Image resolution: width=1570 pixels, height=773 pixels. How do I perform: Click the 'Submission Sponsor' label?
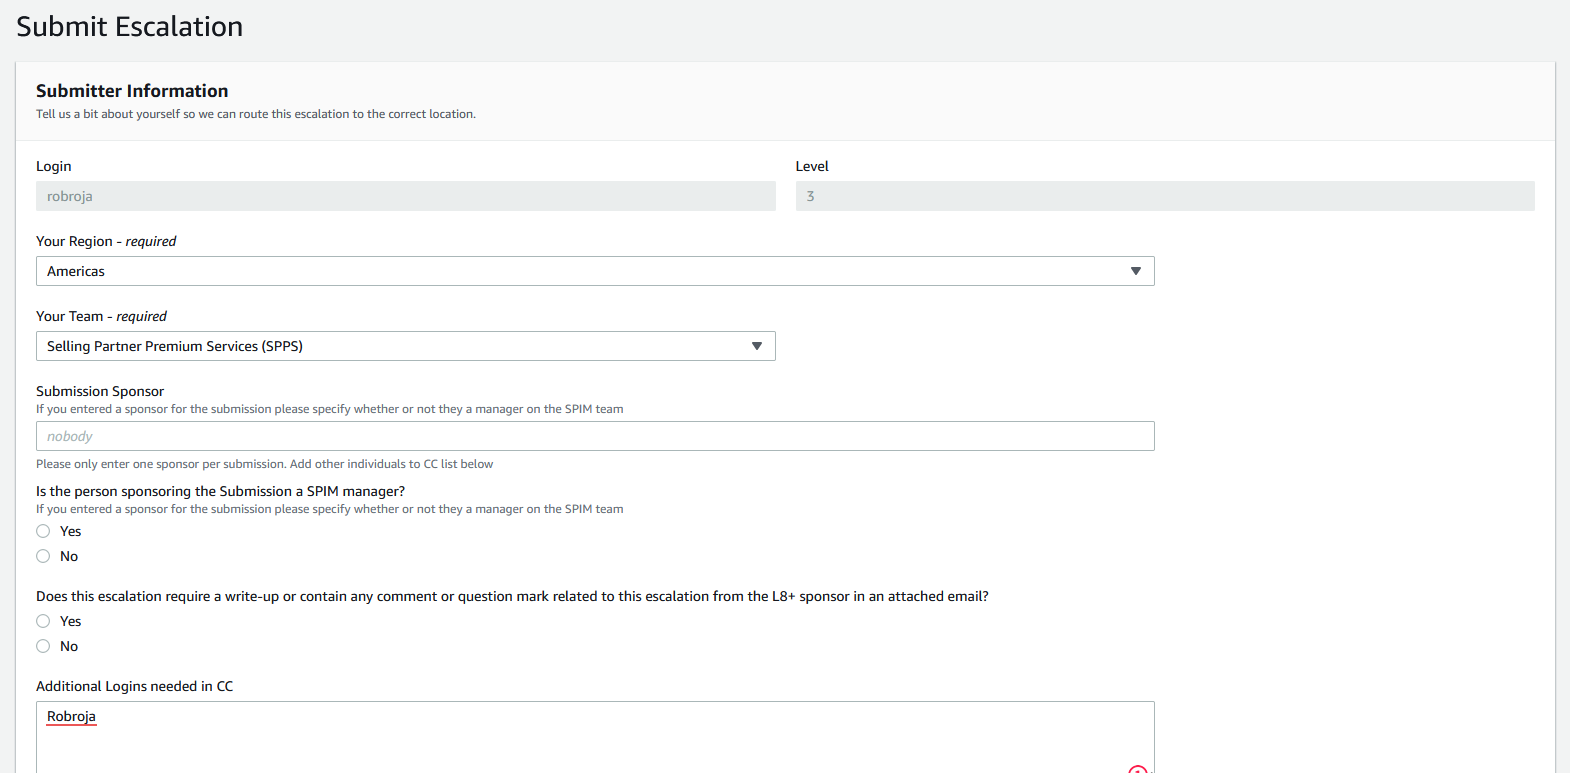point(100,391)
